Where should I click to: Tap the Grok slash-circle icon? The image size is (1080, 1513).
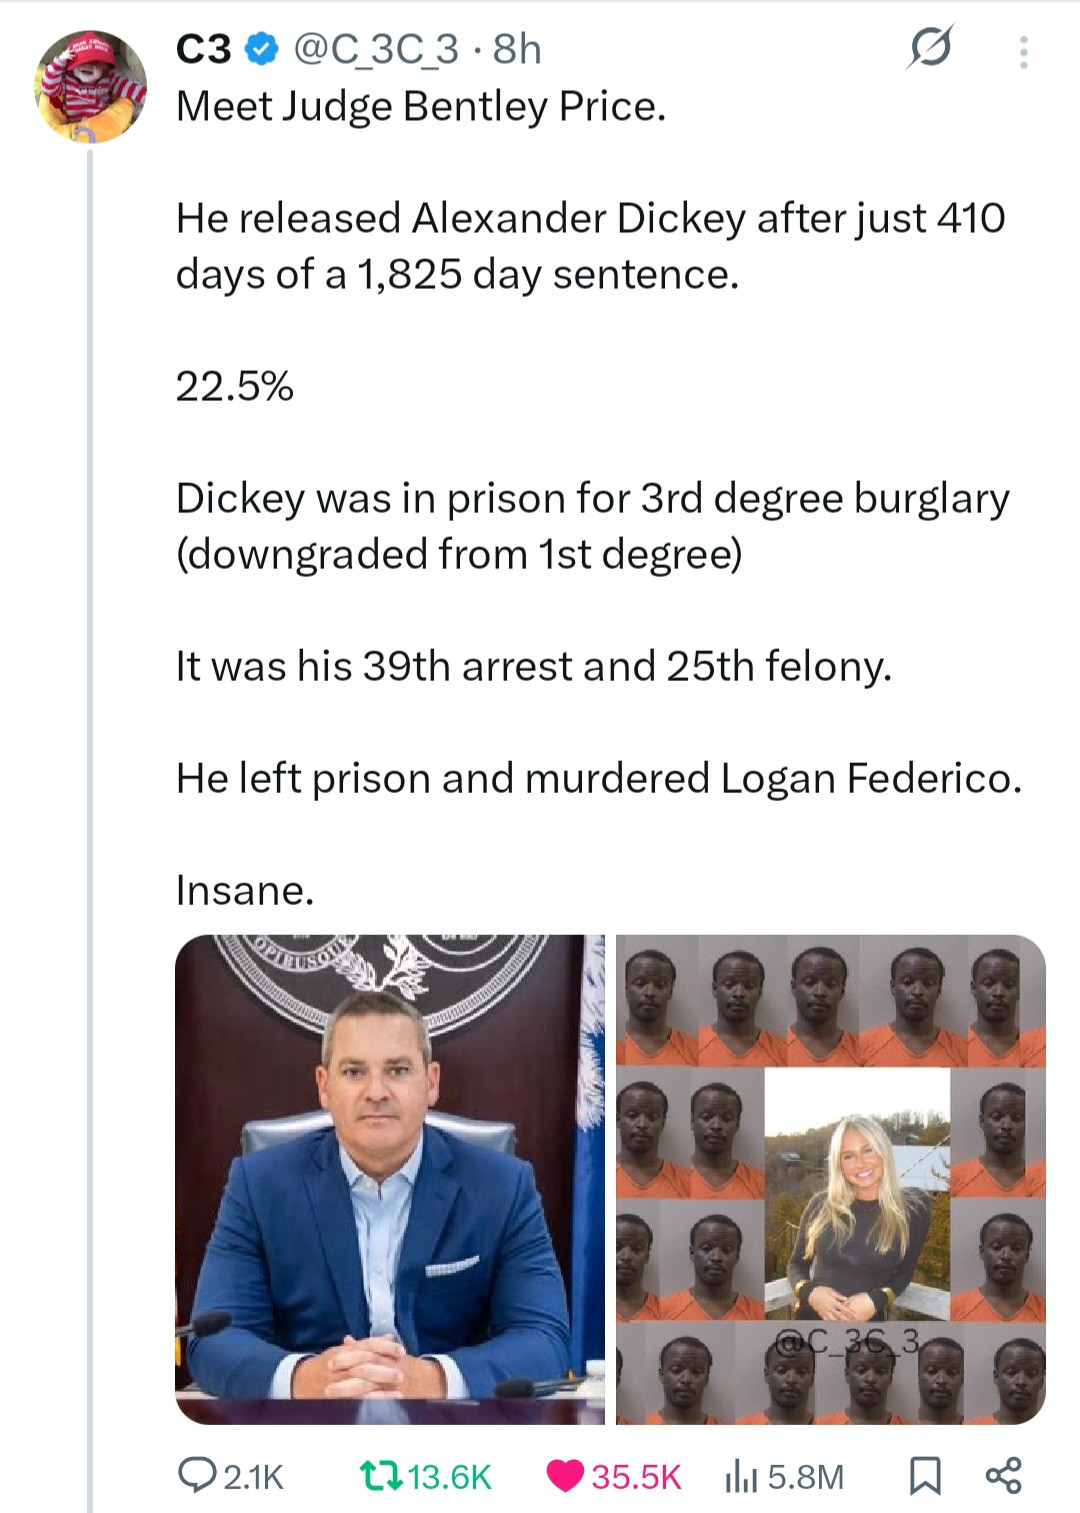pos(929,48)
